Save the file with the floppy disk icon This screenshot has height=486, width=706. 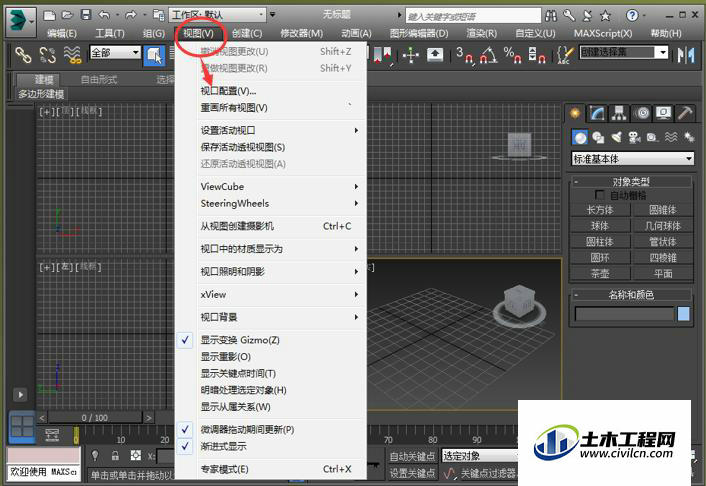pos(86,15)
